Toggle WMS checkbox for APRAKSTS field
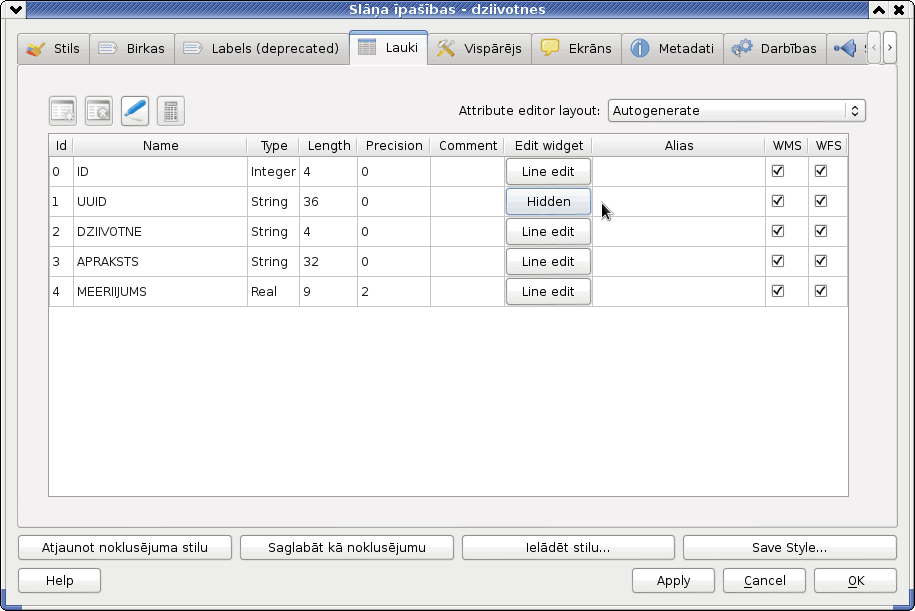915x611 pixels. (778, 261)
